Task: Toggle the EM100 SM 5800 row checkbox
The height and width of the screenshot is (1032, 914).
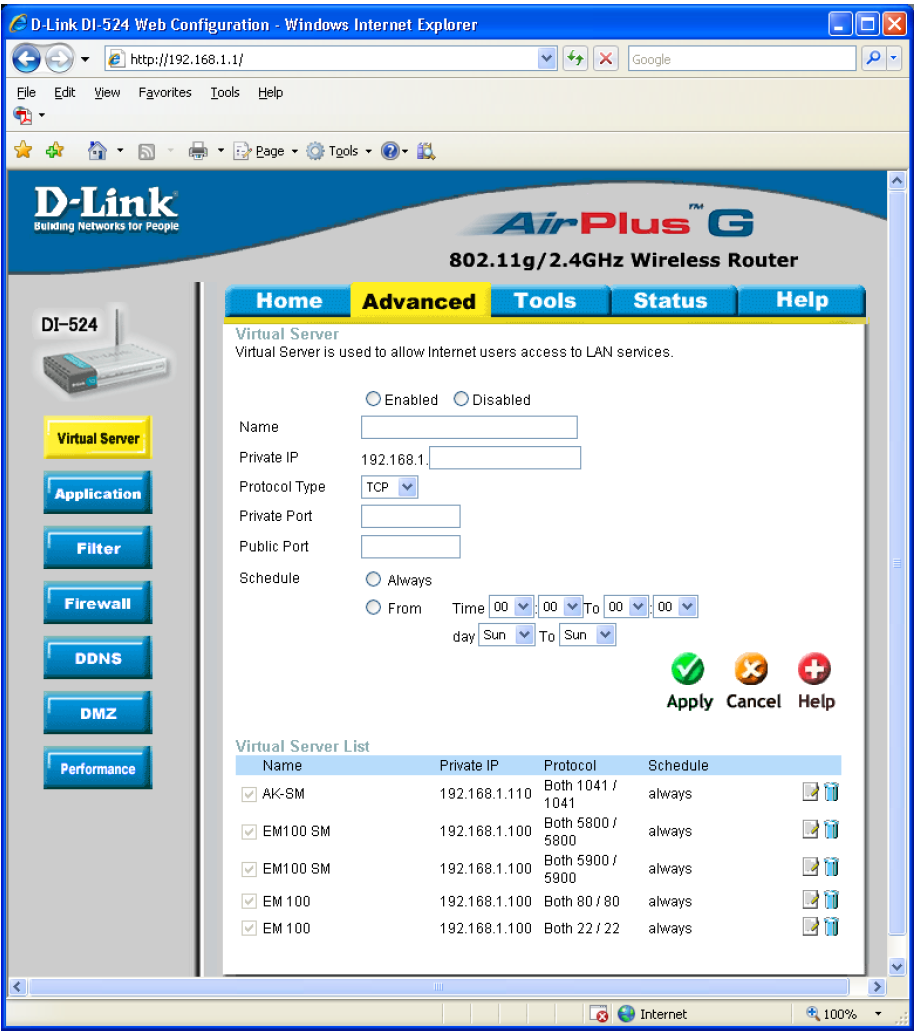Action: [249, 832]
